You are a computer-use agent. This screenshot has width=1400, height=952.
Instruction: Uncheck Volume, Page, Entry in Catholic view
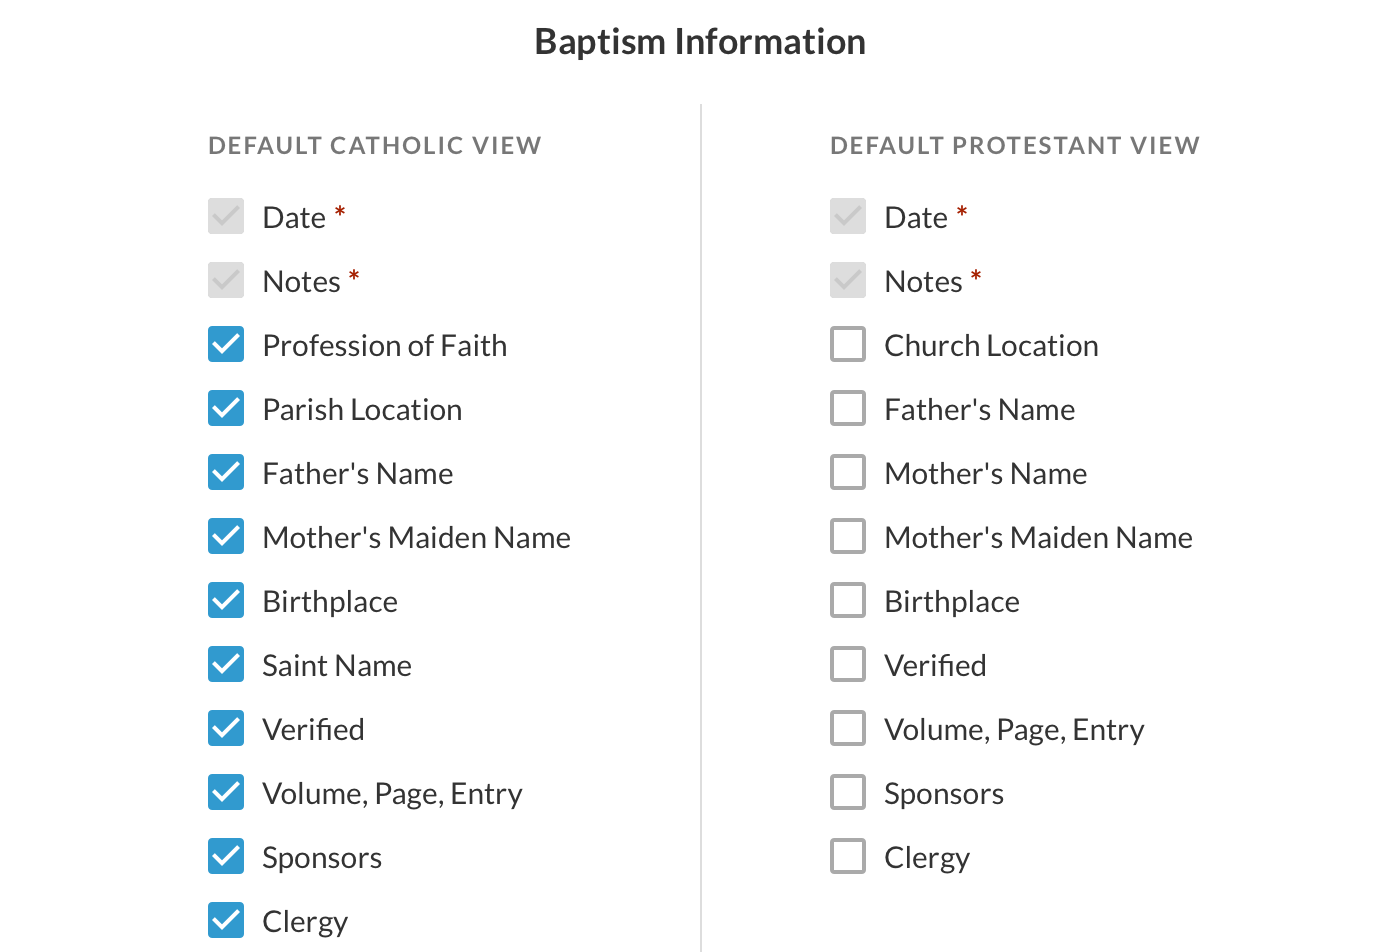point(226,792)
